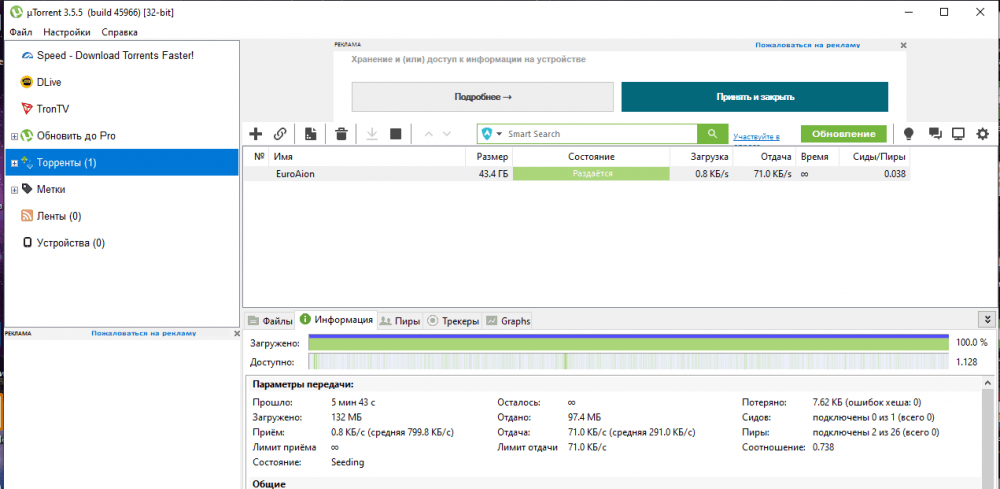Viewport: 1000px width, 489px height.
Task: Click the Обновление green button
Action: tap(843, 134)
